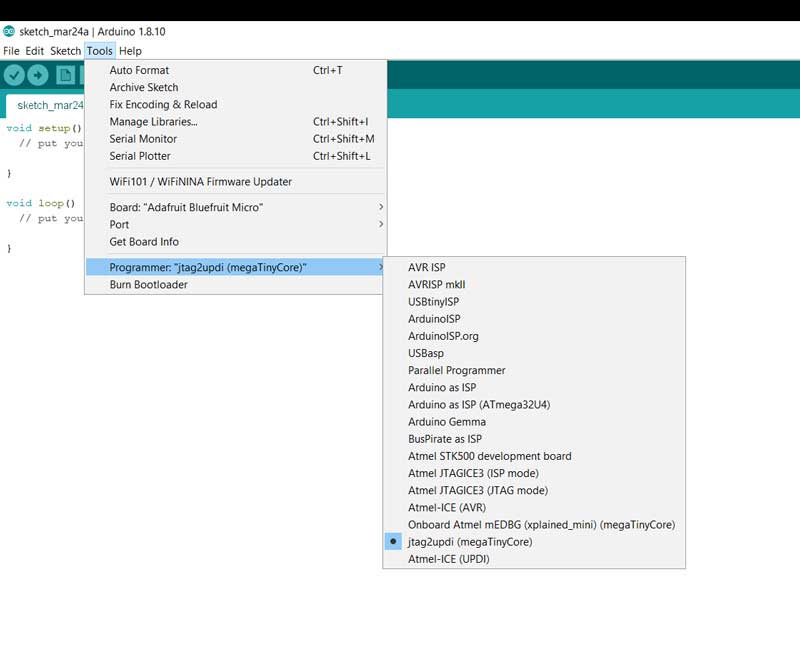This screenshot has height=646, width=800.
Task: Click Burn Bootloader
Action: click(235, 284)
